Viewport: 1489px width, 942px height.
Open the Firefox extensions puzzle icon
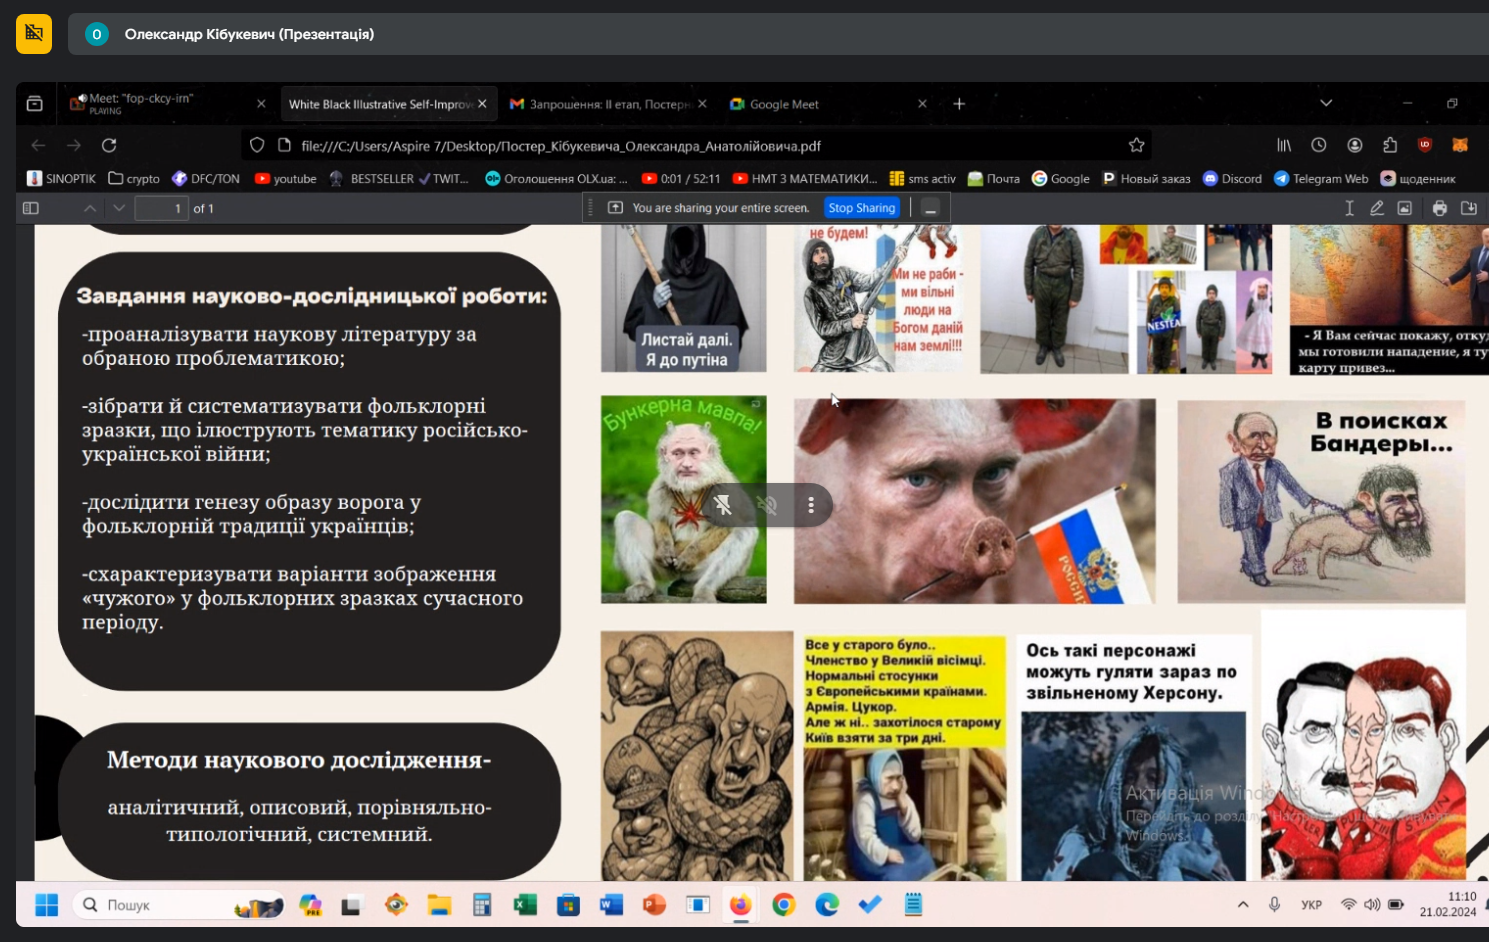coord(1390,145)
